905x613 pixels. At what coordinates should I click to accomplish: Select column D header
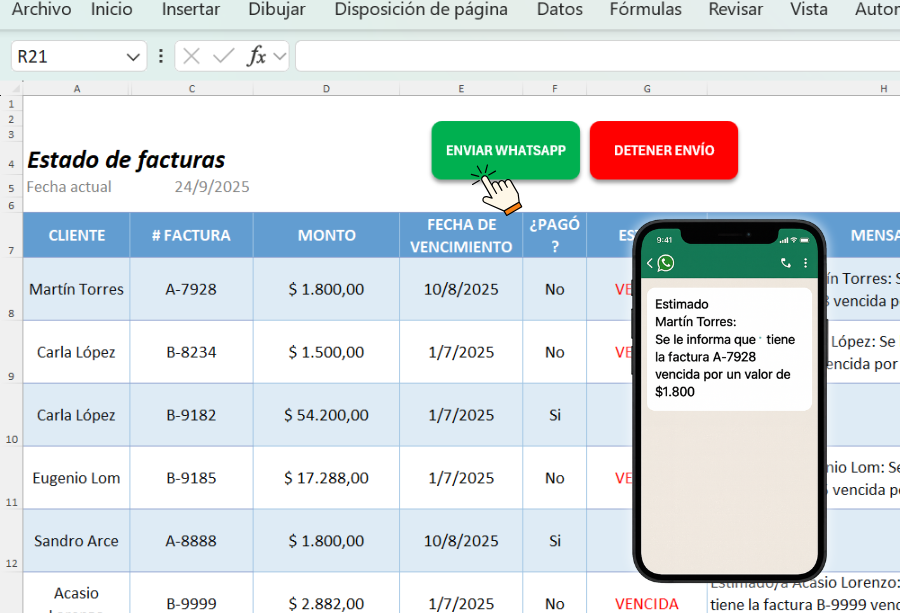(x=326, y=89)
